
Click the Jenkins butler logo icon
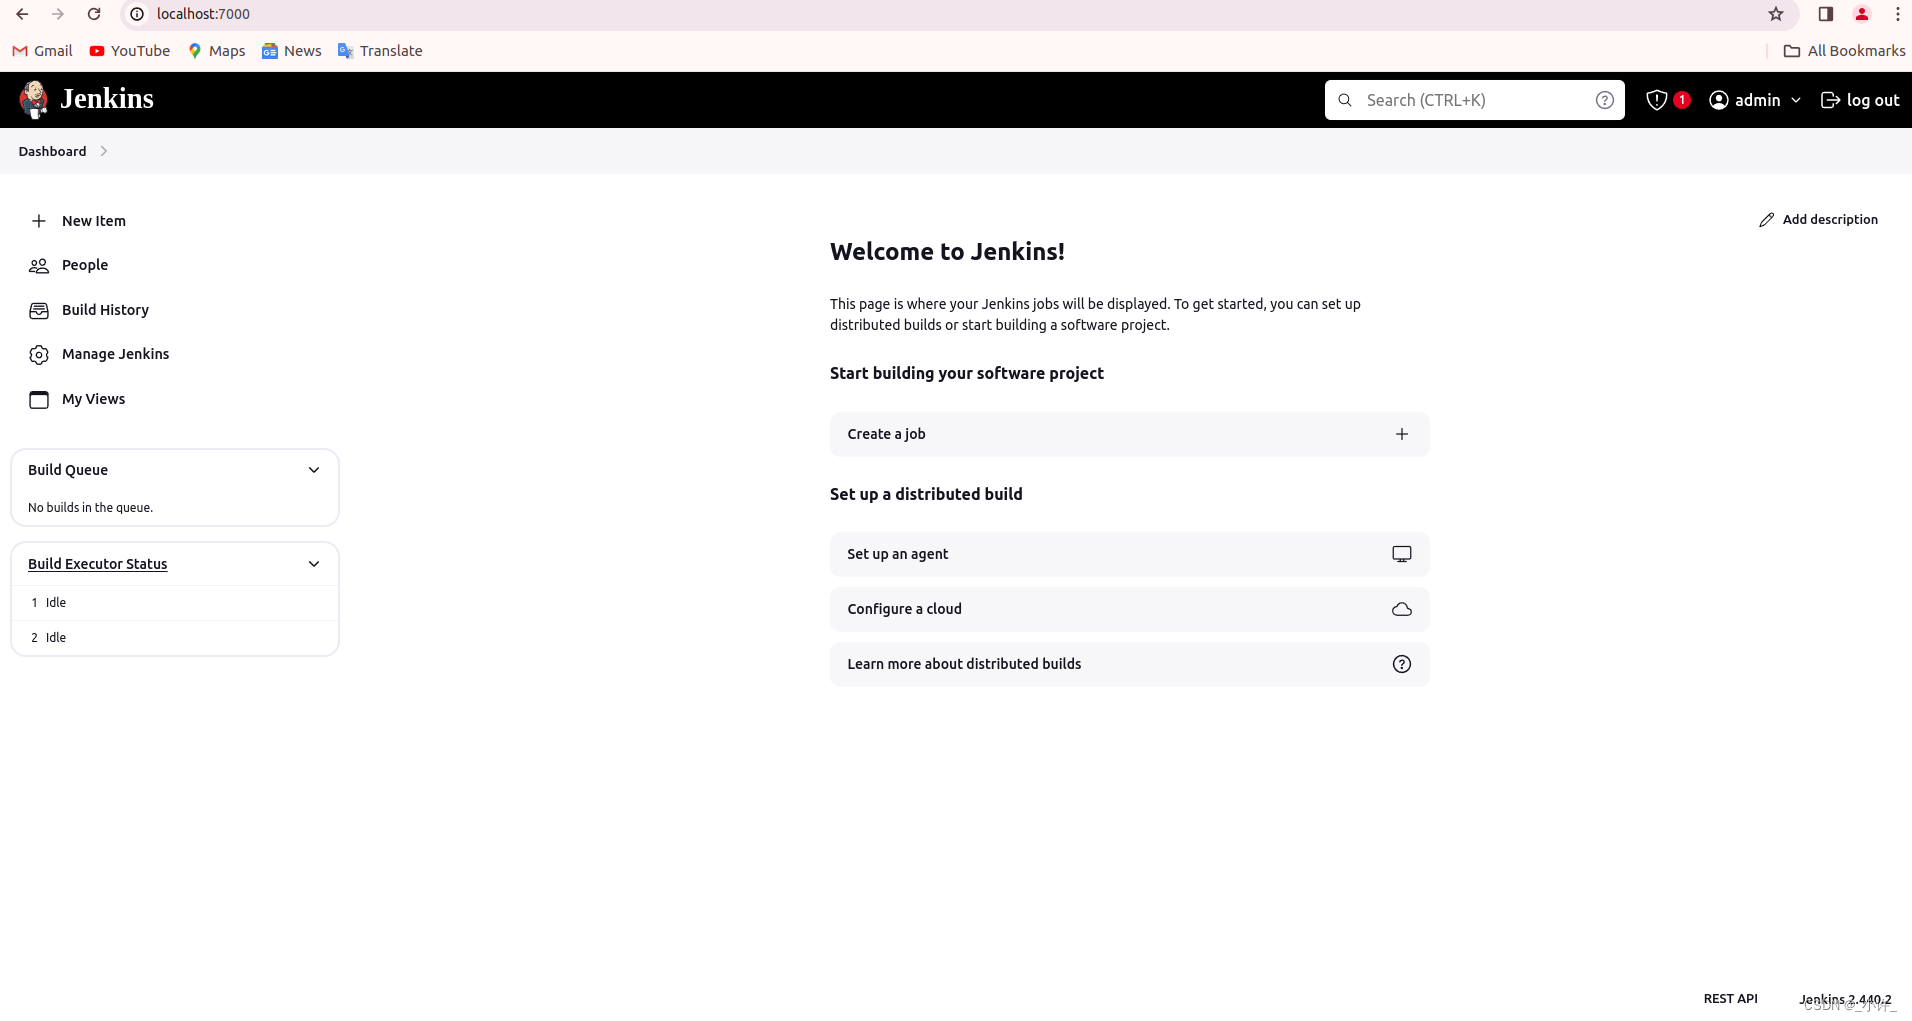(x=34, y=99)
